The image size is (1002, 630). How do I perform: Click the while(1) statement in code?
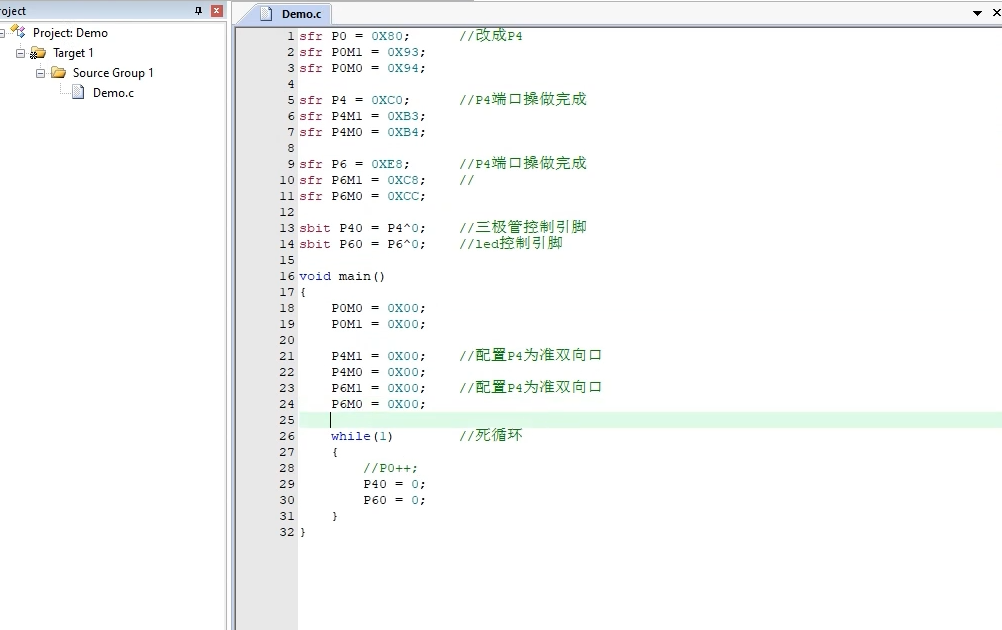coord(362,436)
